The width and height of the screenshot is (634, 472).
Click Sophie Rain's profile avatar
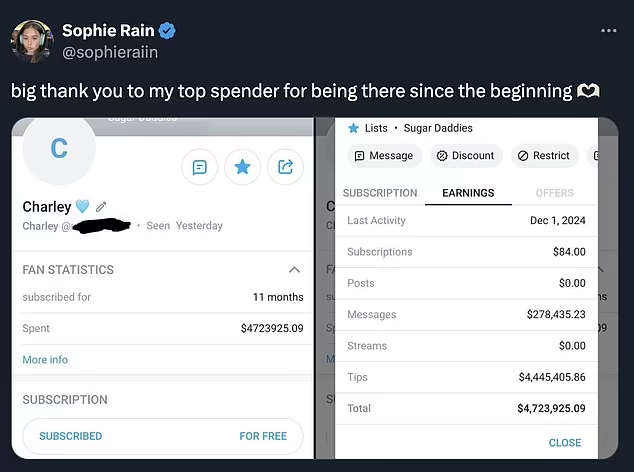32,40
